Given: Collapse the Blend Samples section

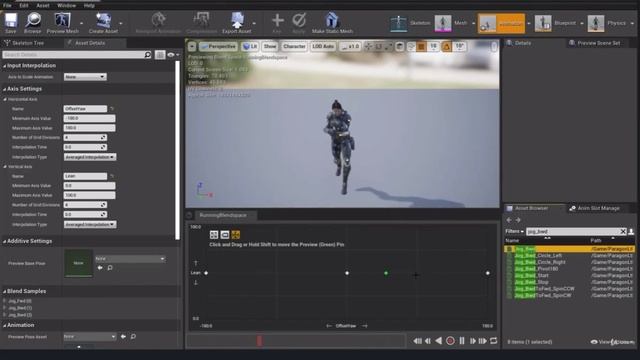Looking at the screenshot, I should (x=4, y=291).
